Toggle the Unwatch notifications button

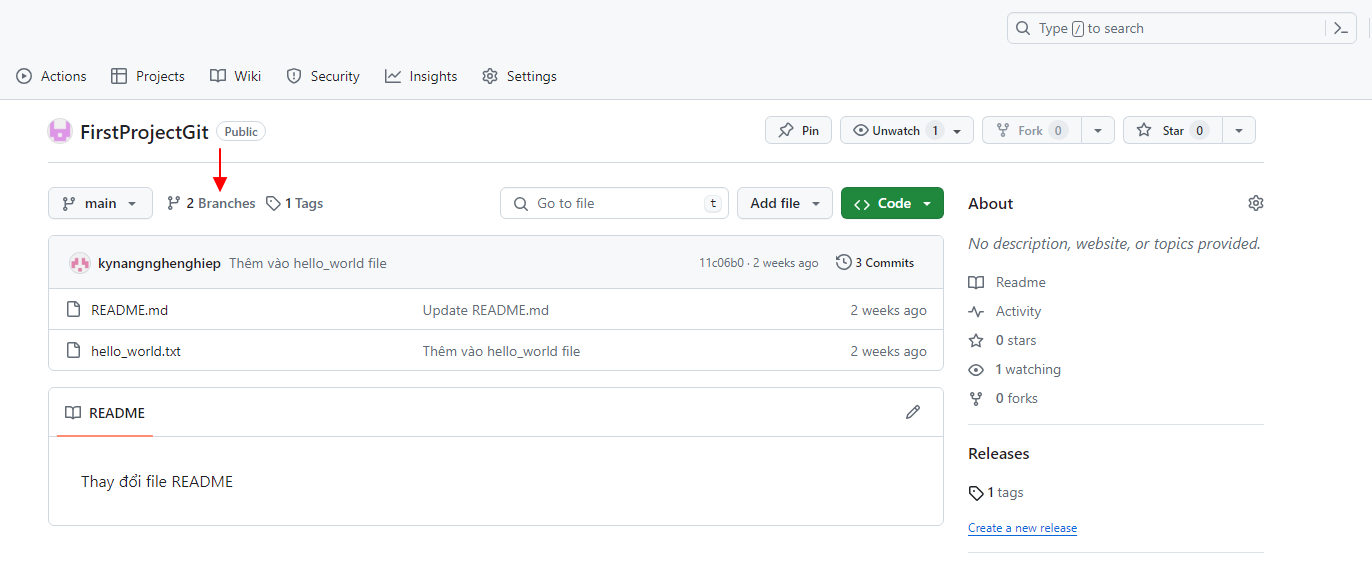tap(895, 131)
